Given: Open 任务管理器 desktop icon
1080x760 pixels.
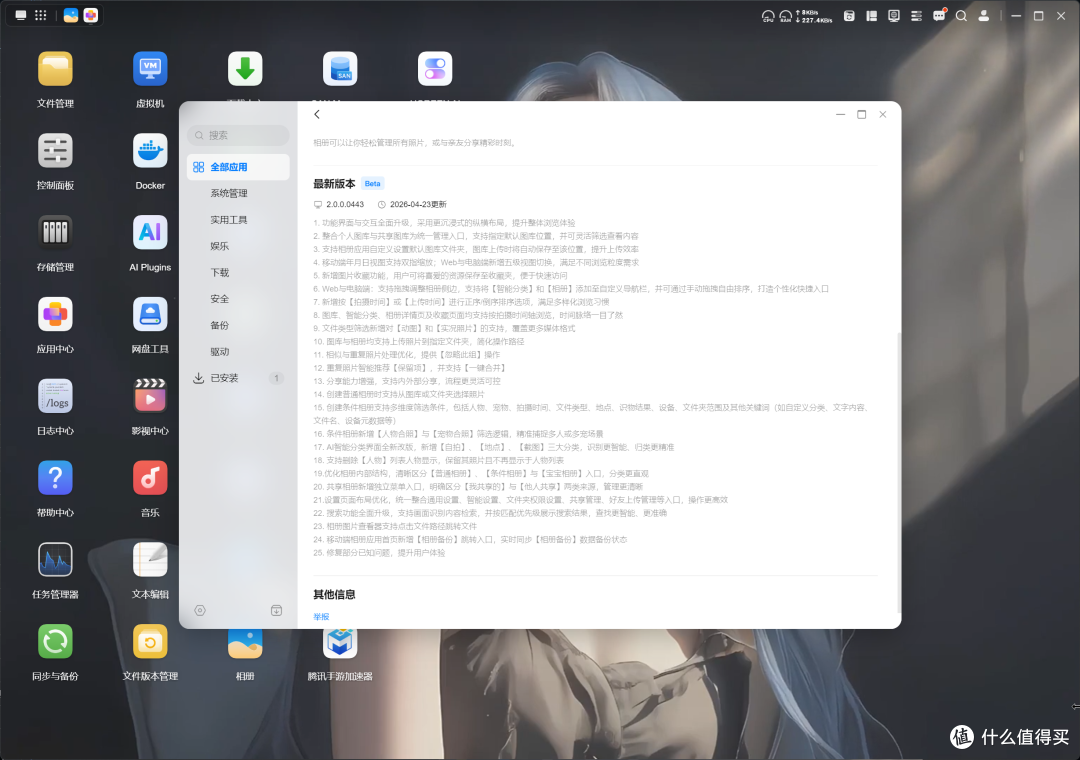Looking at the screenshot, I should 55,559.
